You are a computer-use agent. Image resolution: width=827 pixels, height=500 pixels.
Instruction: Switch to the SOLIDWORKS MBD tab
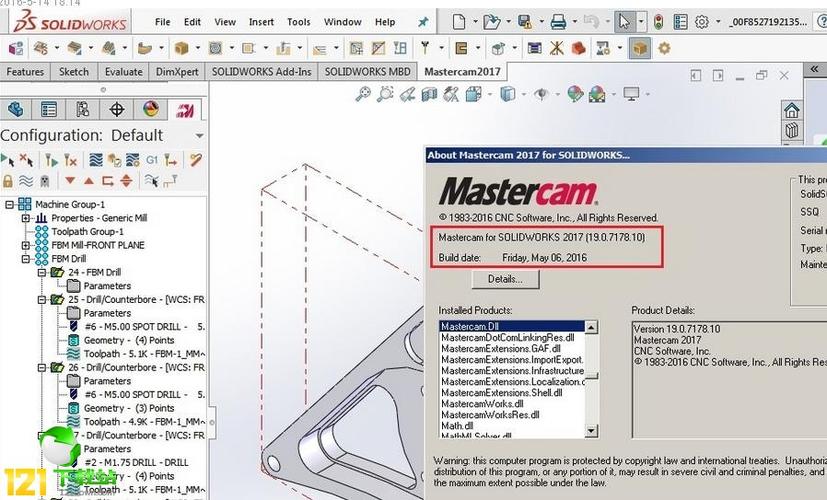pyautogui.click(x=367, y=72)
